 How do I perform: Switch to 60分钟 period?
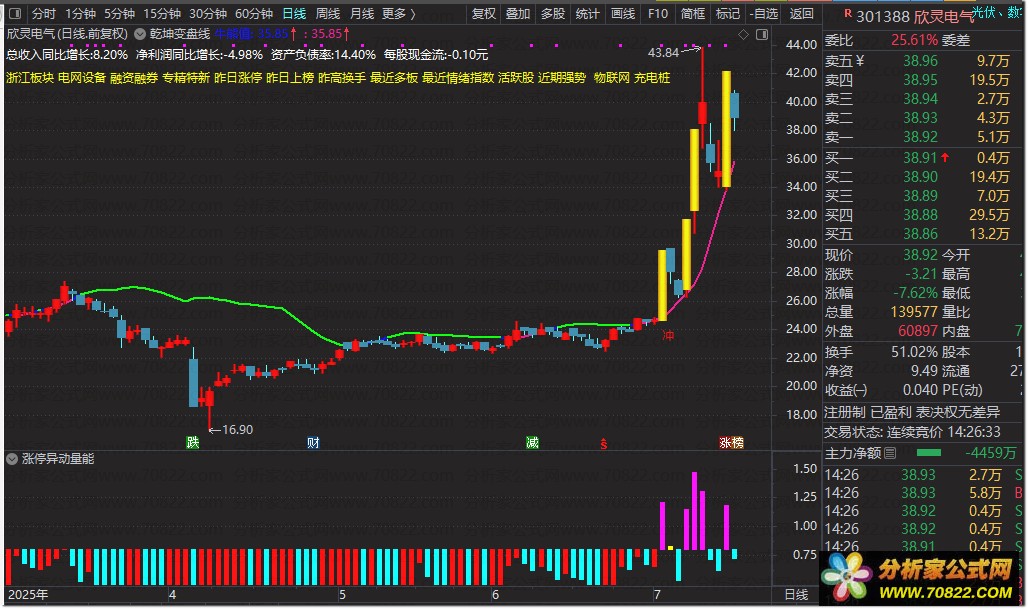[254, 13]
